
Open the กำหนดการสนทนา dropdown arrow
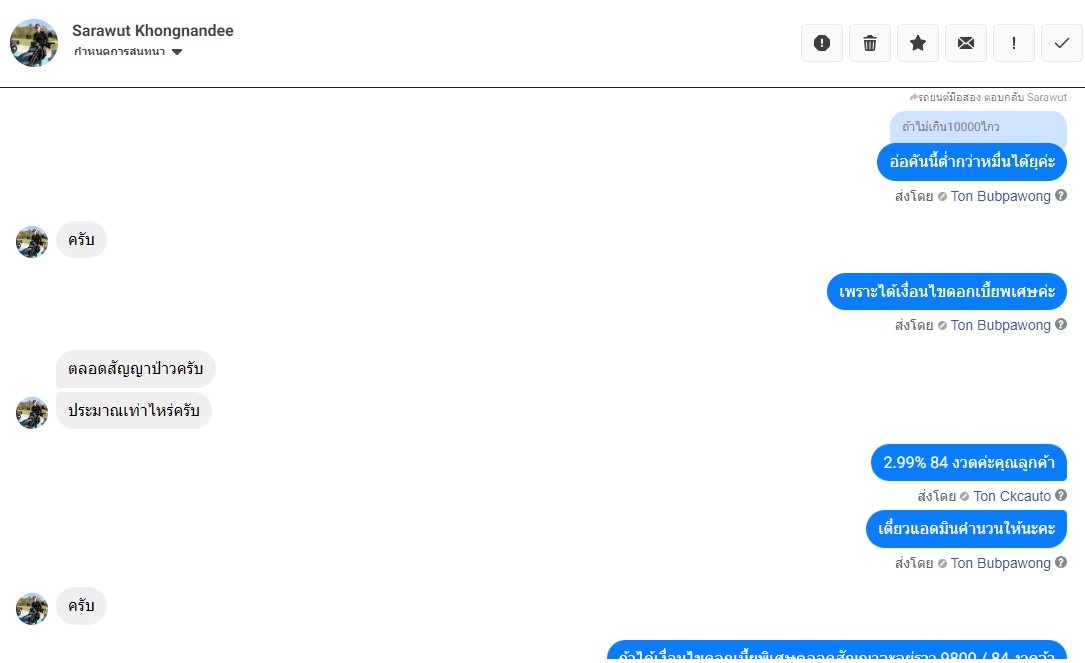tap(177, 52)
